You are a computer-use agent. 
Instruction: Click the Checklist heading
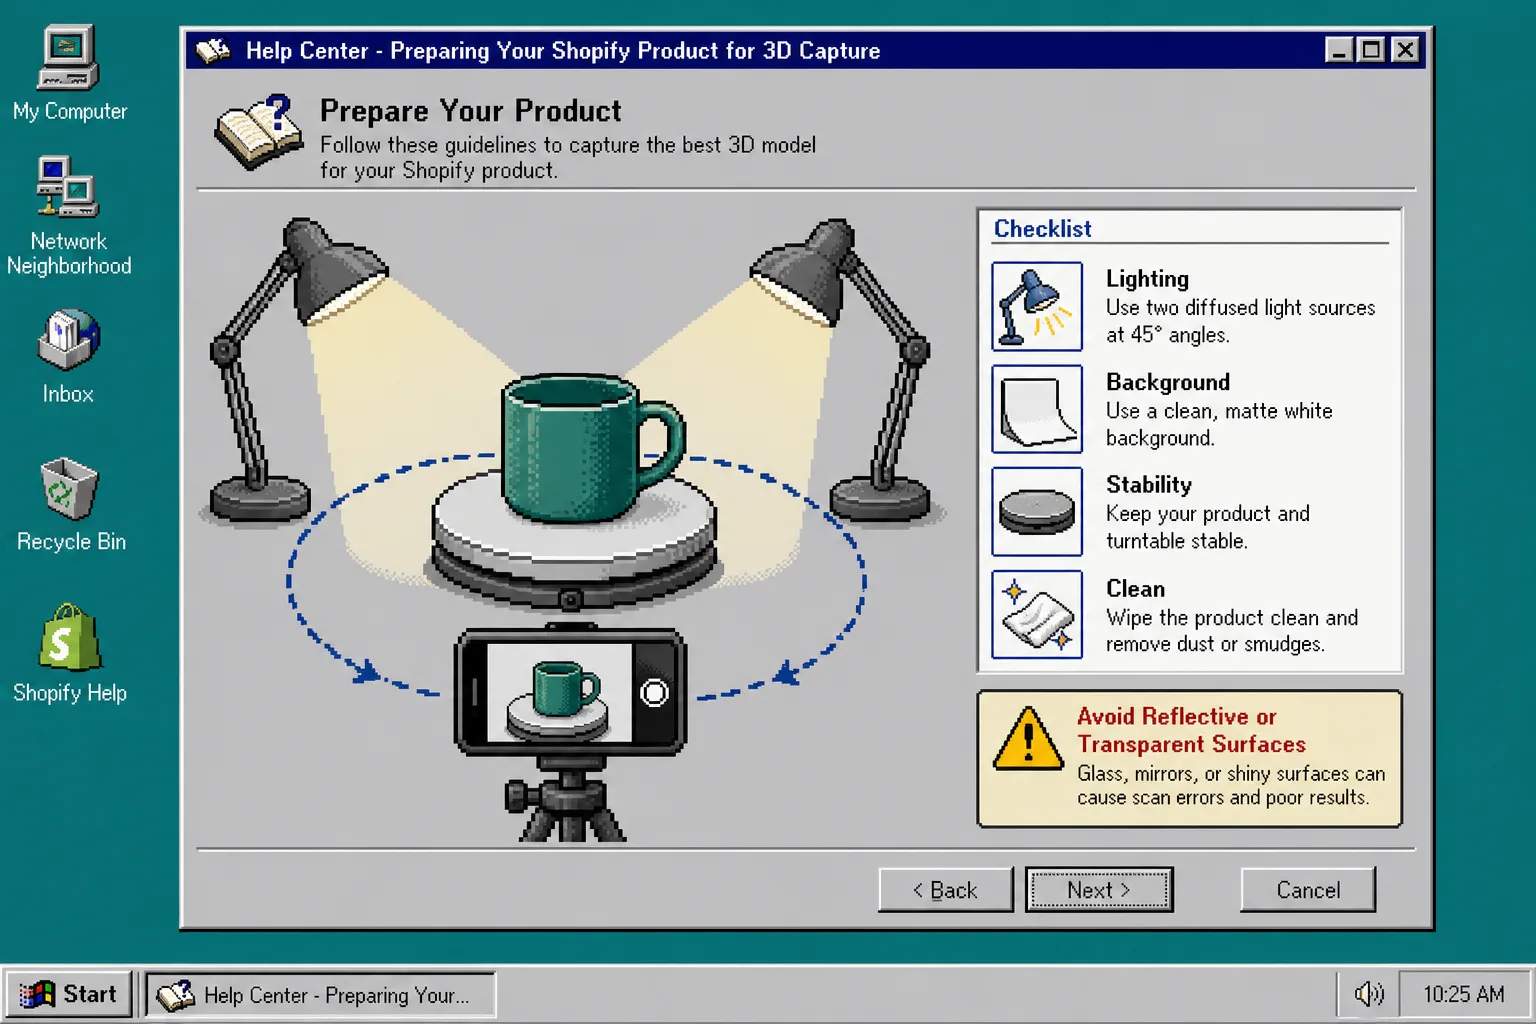(1042, 229)
